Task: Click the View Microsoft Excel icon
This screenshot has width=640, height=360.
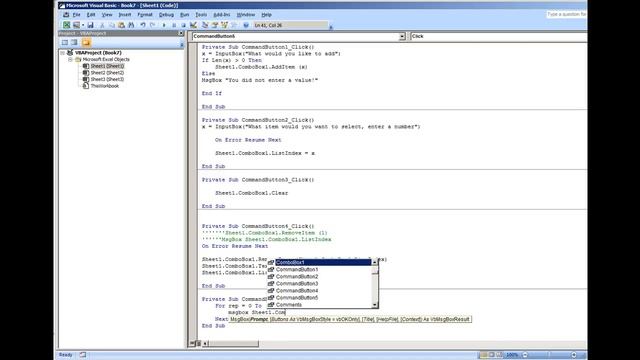Action: pos(67,25)
